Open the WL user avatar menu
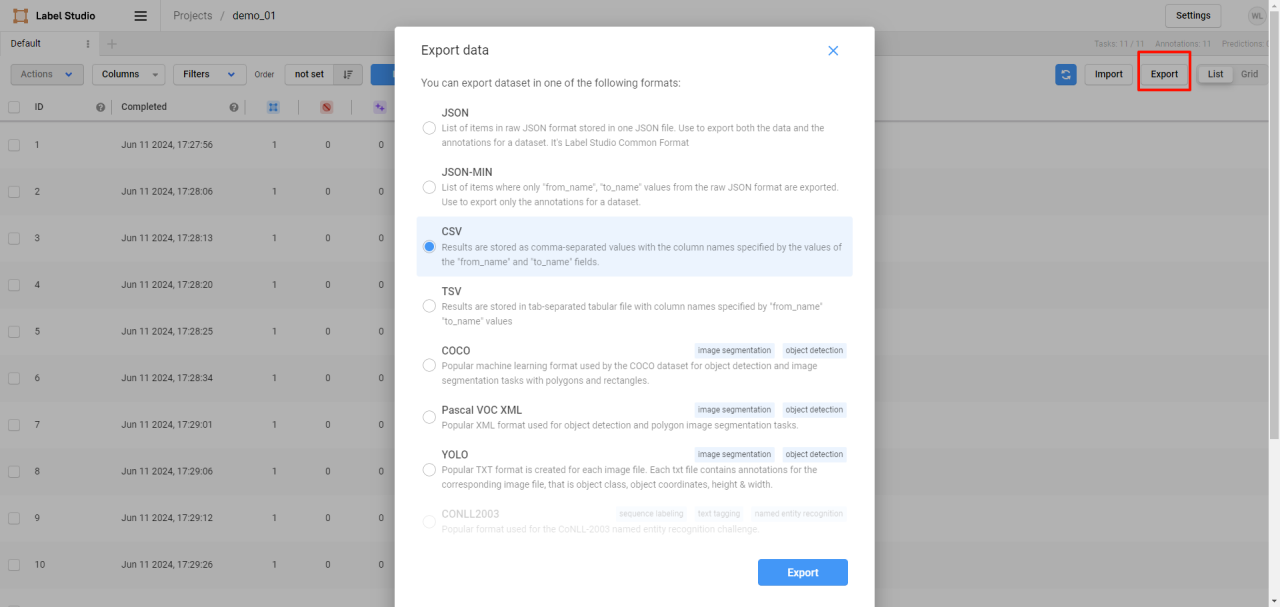The height and width of the screenshot is (607, 1280). click(x=1257, y=16)
